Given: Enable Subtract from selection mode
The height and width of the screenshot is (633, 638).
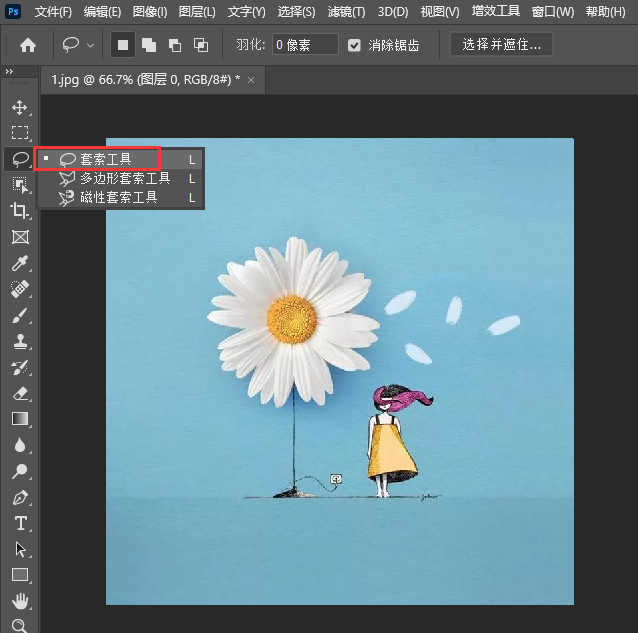Looking at the screenshot, I should pyautogui.click(x=174, y=45).
